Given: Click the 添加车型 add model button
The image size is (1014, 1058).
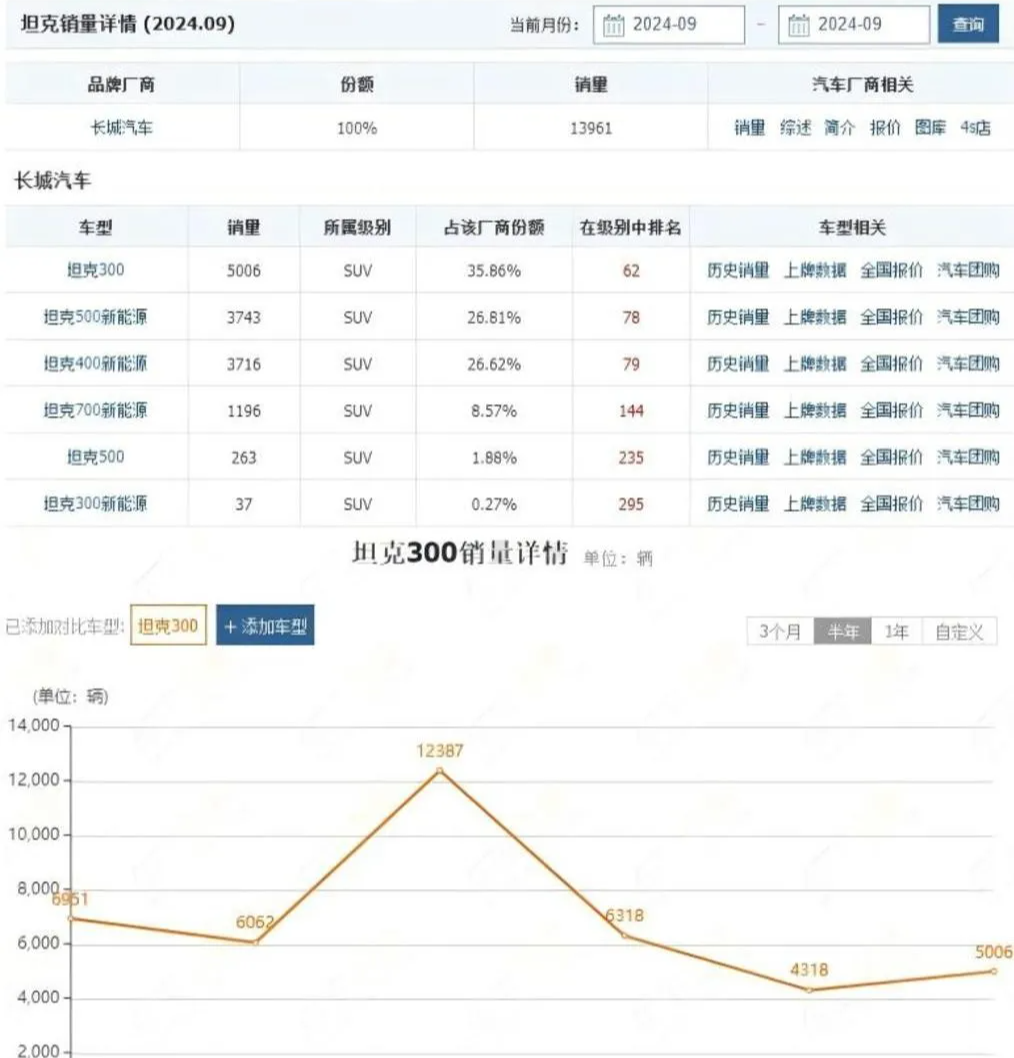Looking at the screenshot, I should (x=265, y=625).
